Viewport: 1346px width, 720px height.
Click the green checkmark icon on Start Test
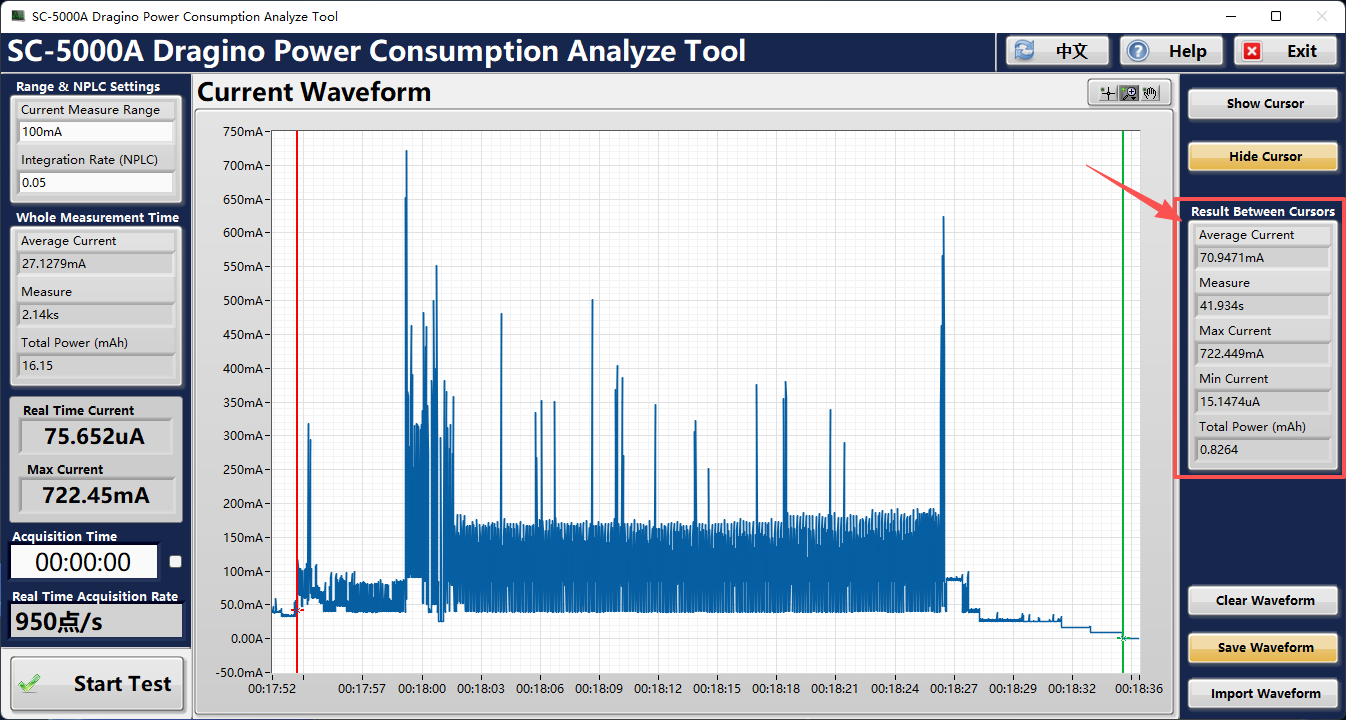pyautogui.click(x=30, y=684)
